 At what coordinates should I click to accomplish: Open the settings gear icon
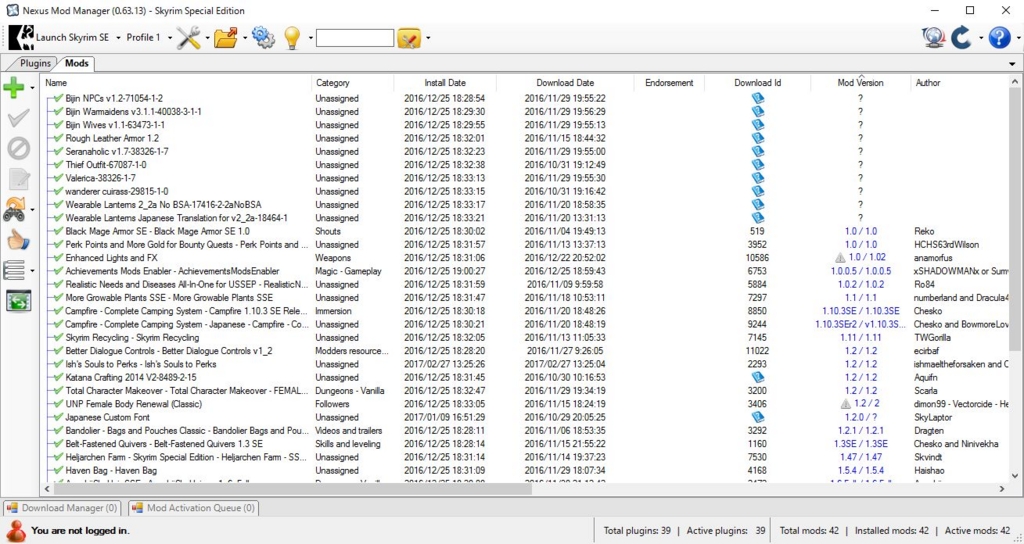[263, 37]
